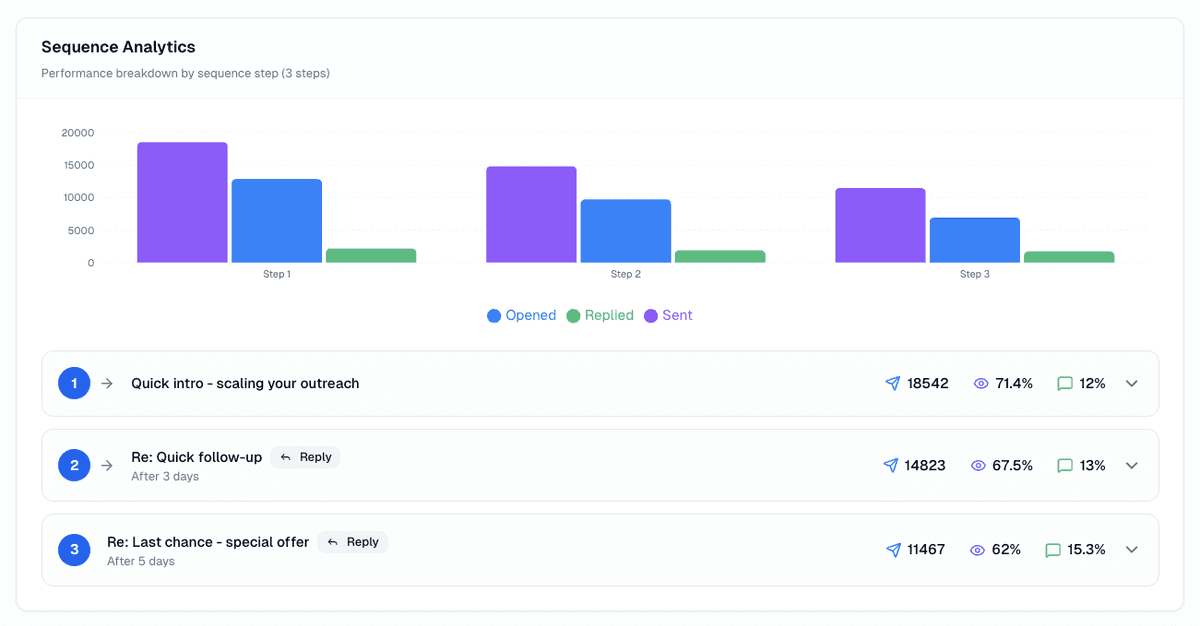Toggle the Opened series in the chart legend

point(522,315)
